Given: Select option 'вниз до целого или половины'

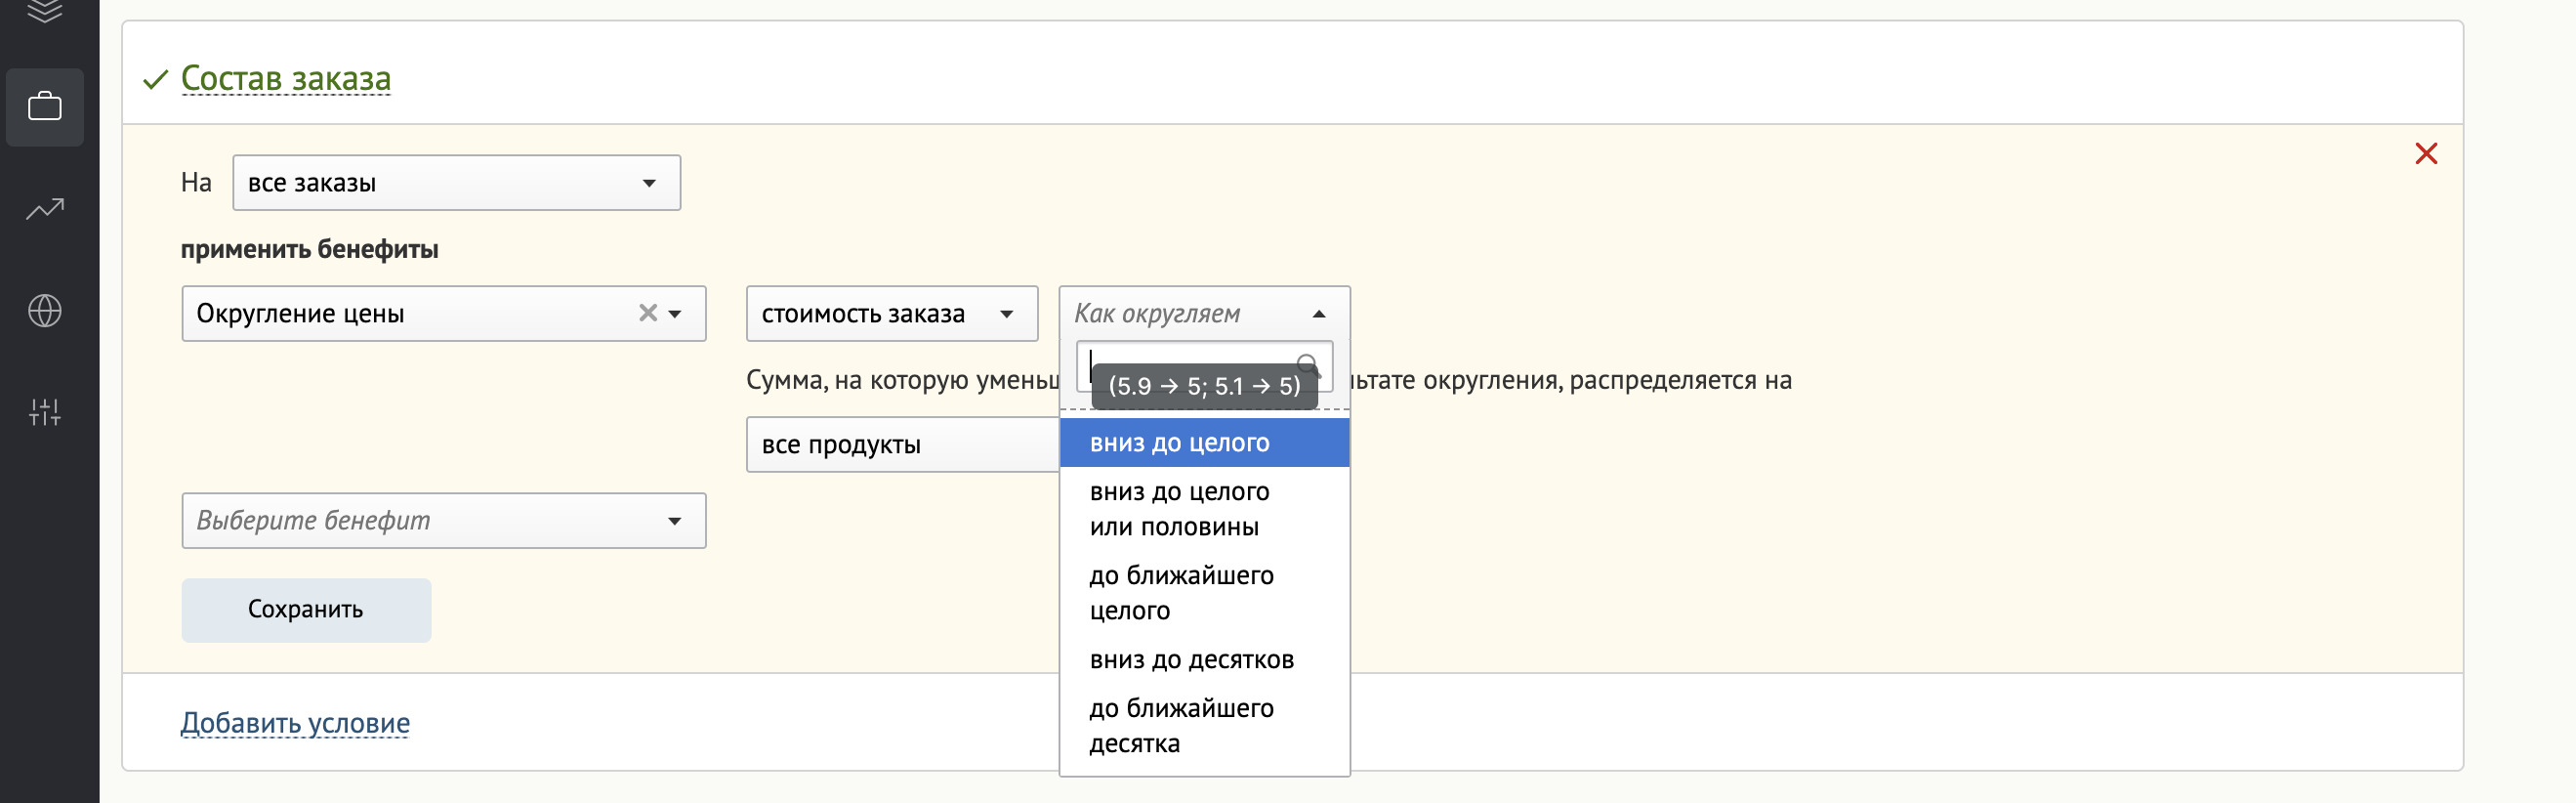Looking at the screenshot, I should pos(1204,509).
